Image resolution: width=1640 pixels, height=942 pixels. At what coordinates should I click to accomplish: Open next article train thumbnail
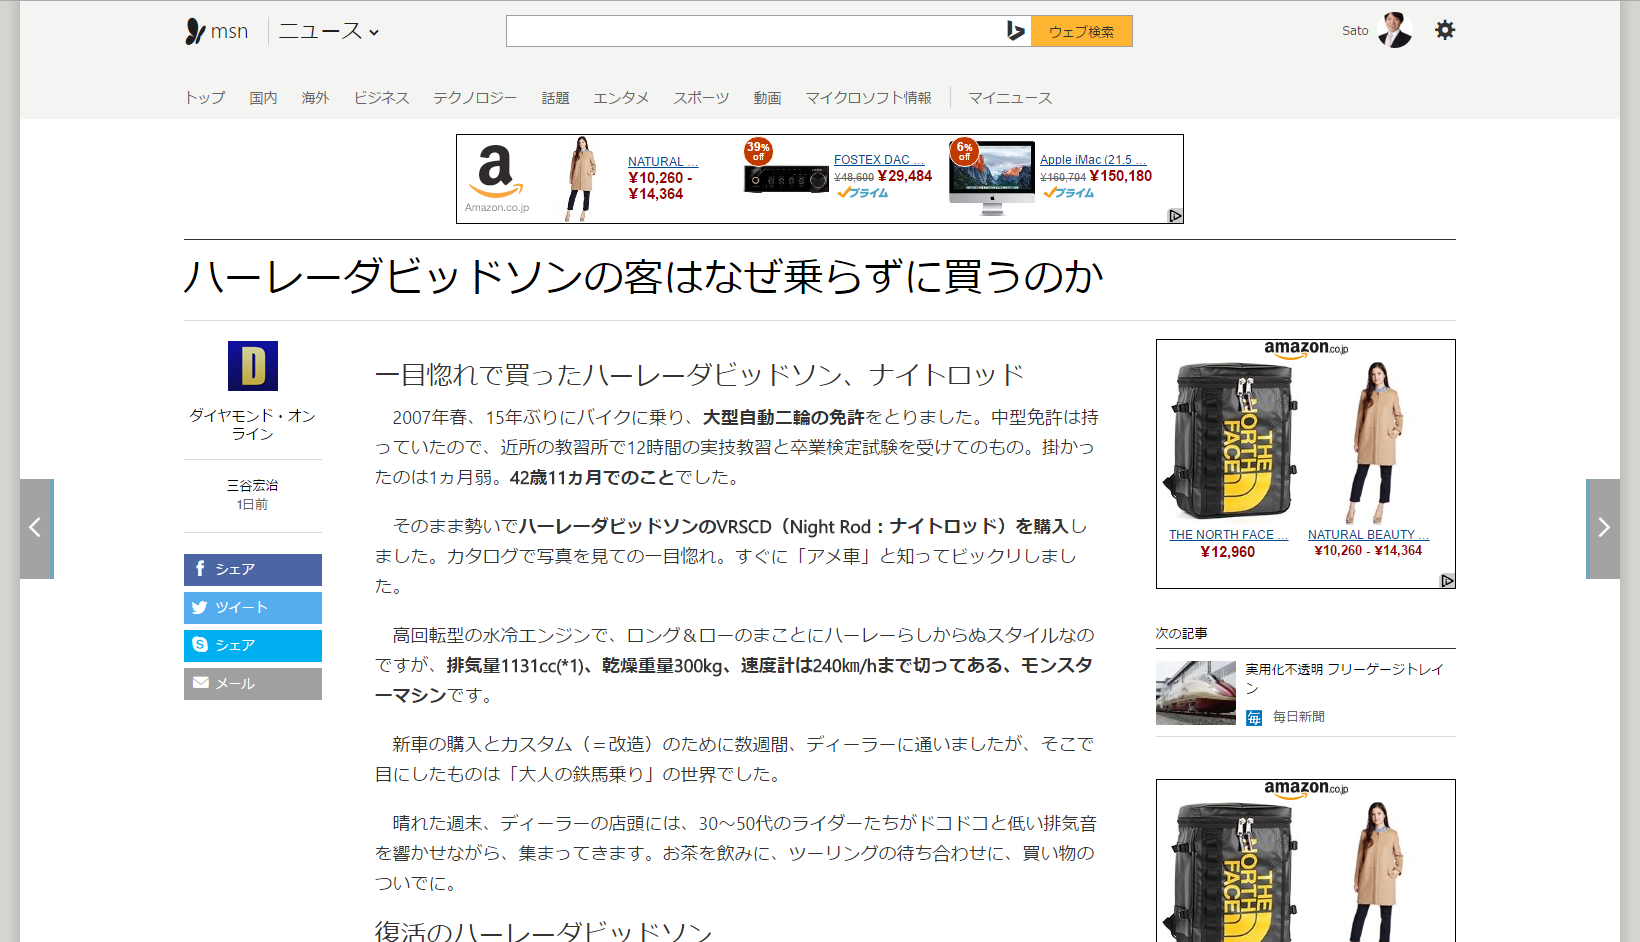click(x=1196, y=692)
